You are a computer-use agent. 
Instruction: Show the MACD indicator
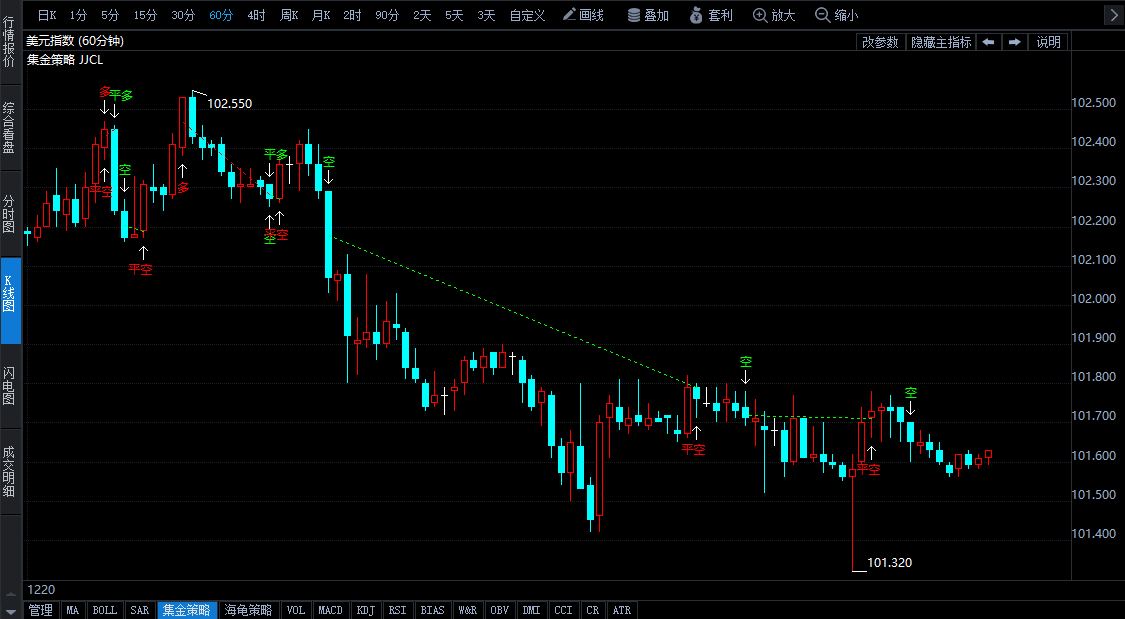click(331, 610)
